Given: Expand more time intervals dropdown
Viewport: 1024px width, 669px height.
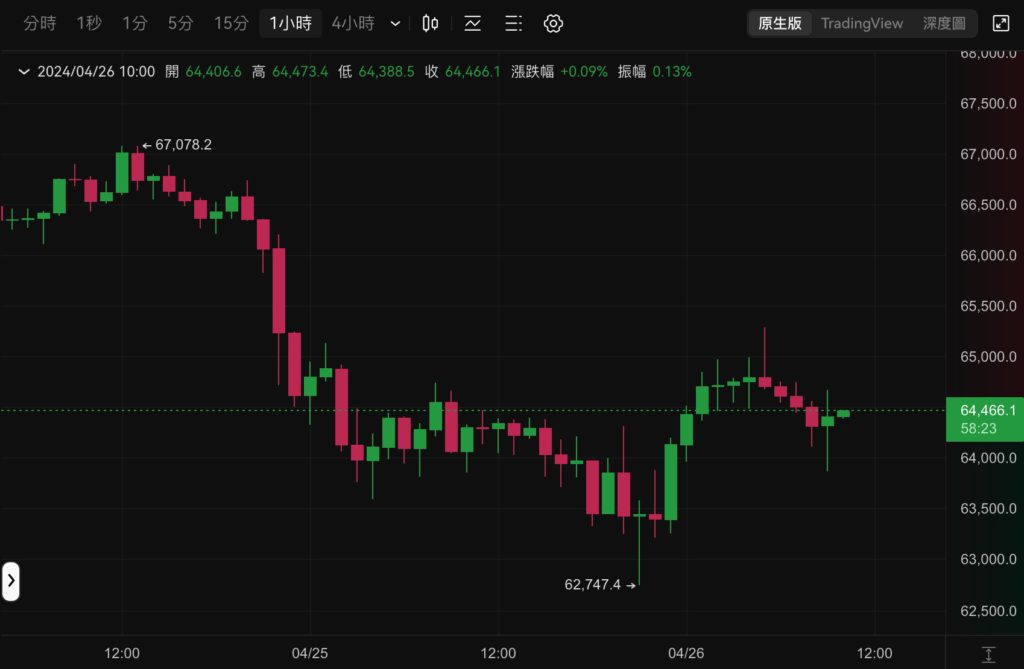Looking at the screenshot, I should [396, 23].
